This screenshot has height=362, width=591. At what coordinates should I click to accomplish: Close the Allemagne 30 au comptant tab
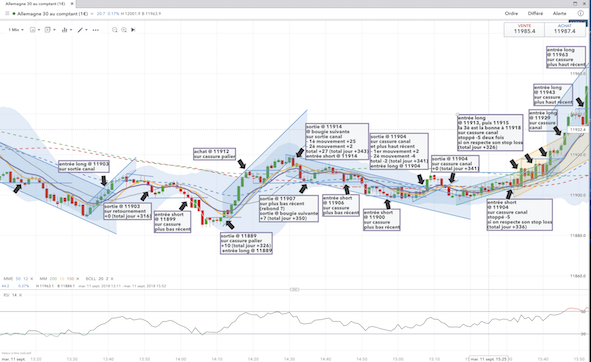tap(72, 4)
